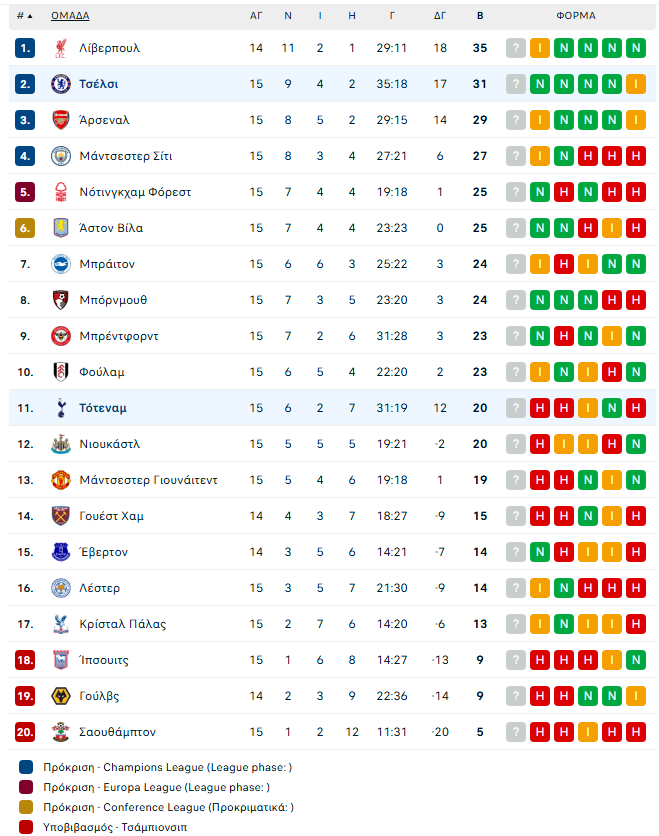Open the Μπράιτον team link

[x=107, y=264]
